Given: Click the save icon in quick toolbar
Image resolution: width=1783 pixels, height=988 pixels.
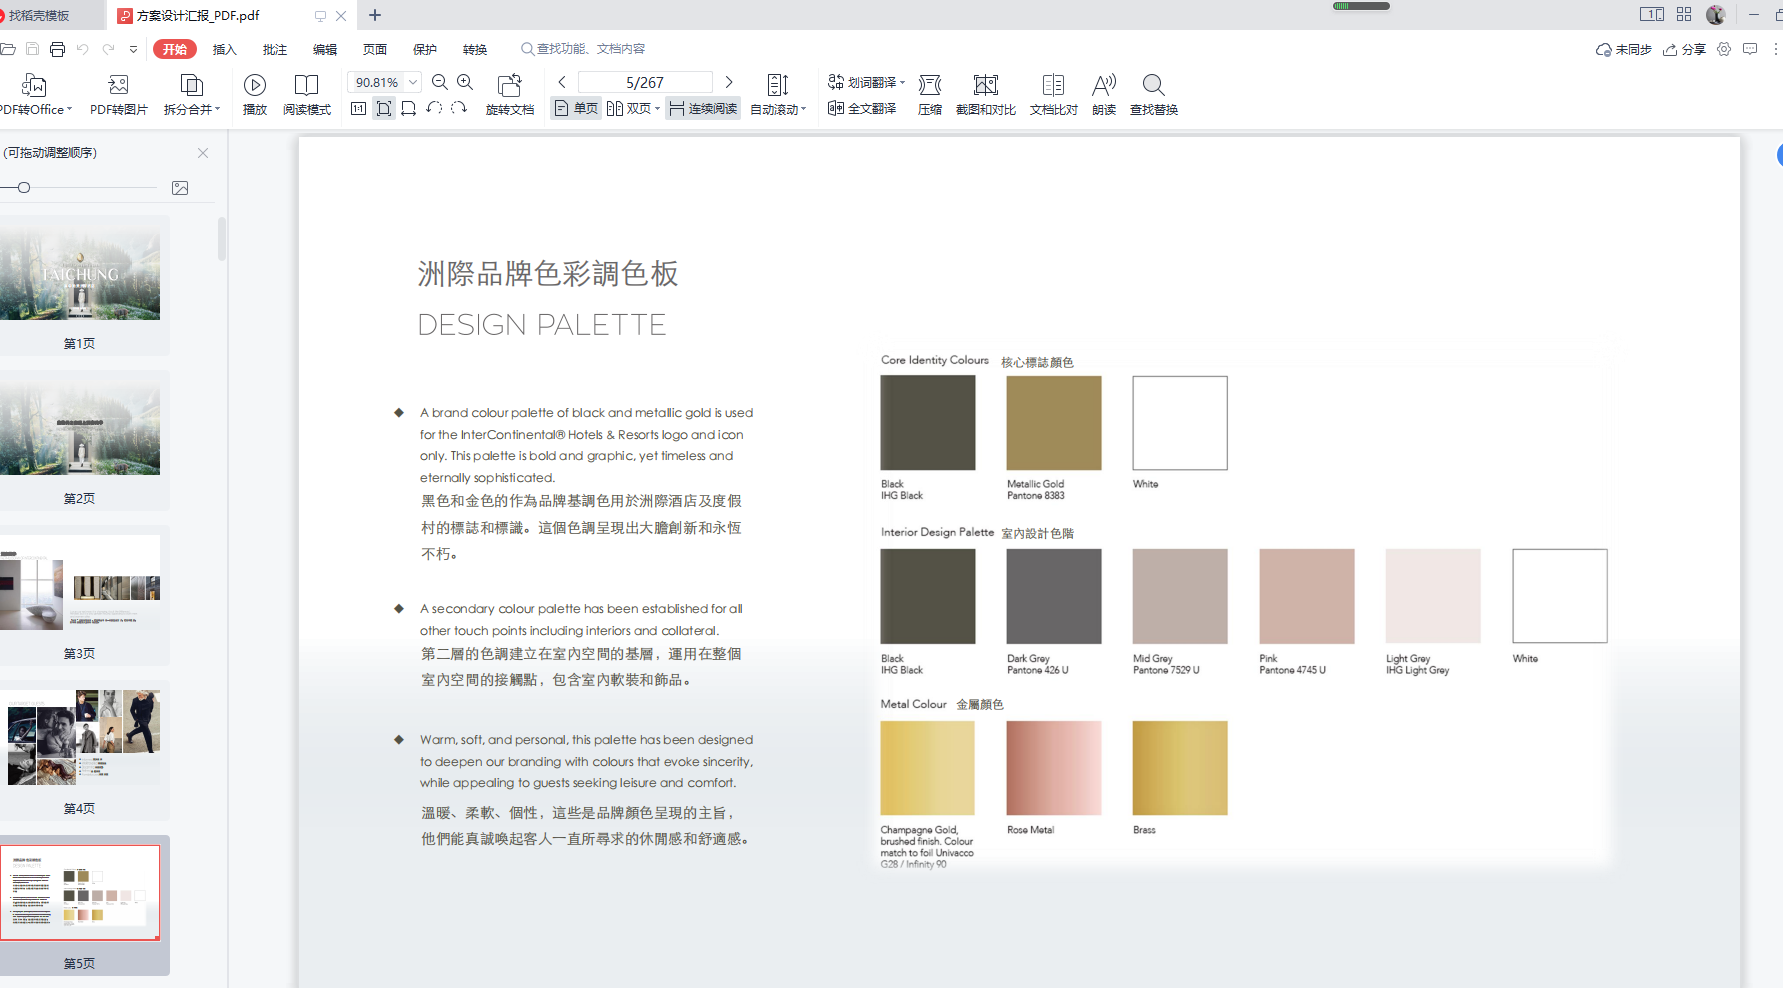Looking at the screenshot, I should pos(32,49).
